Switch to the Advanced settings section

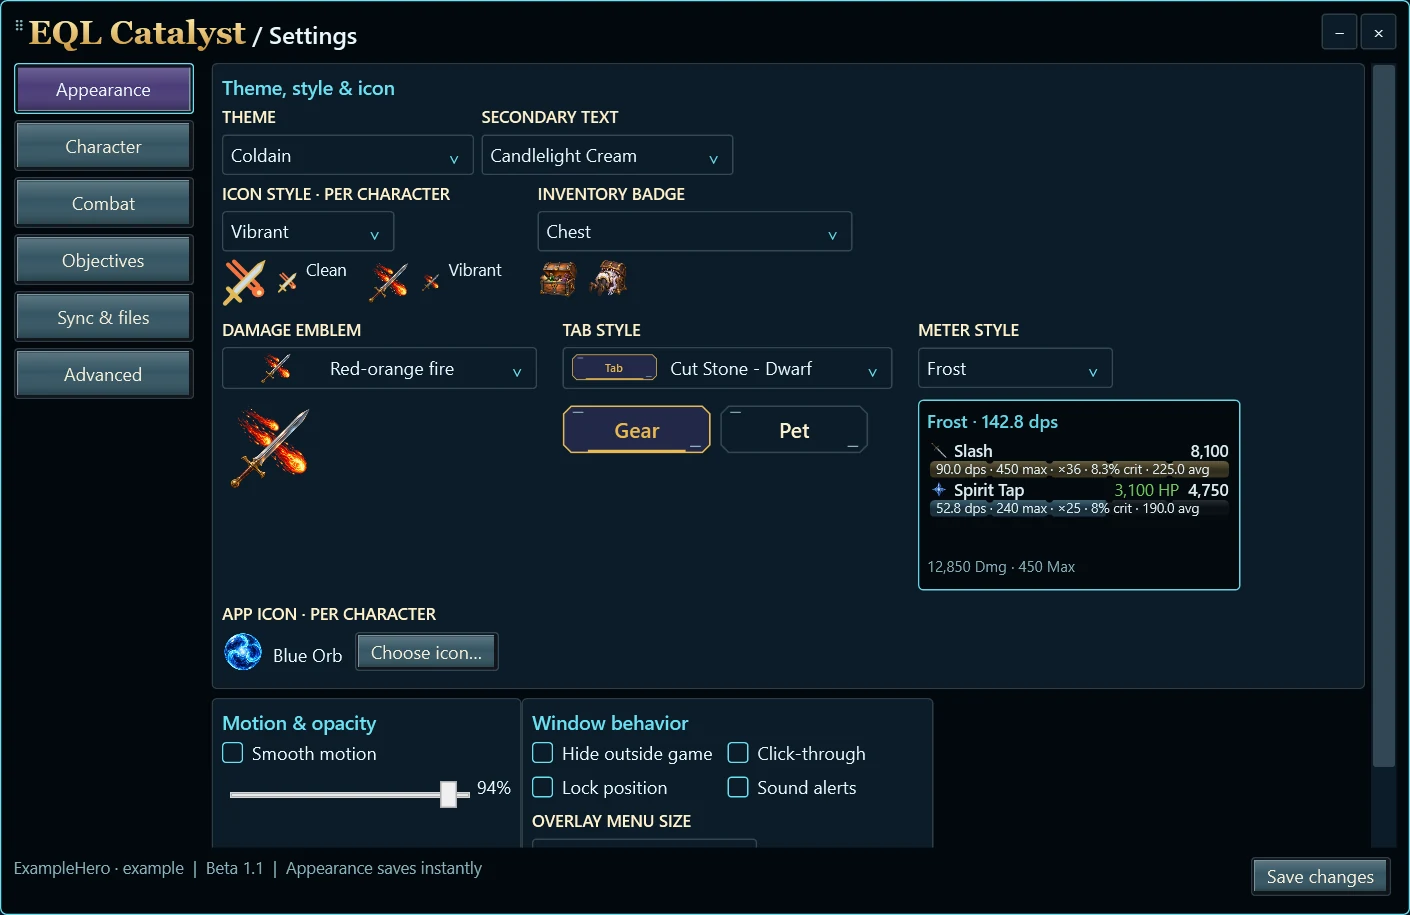pyautogui.click(x=103, y=374)
